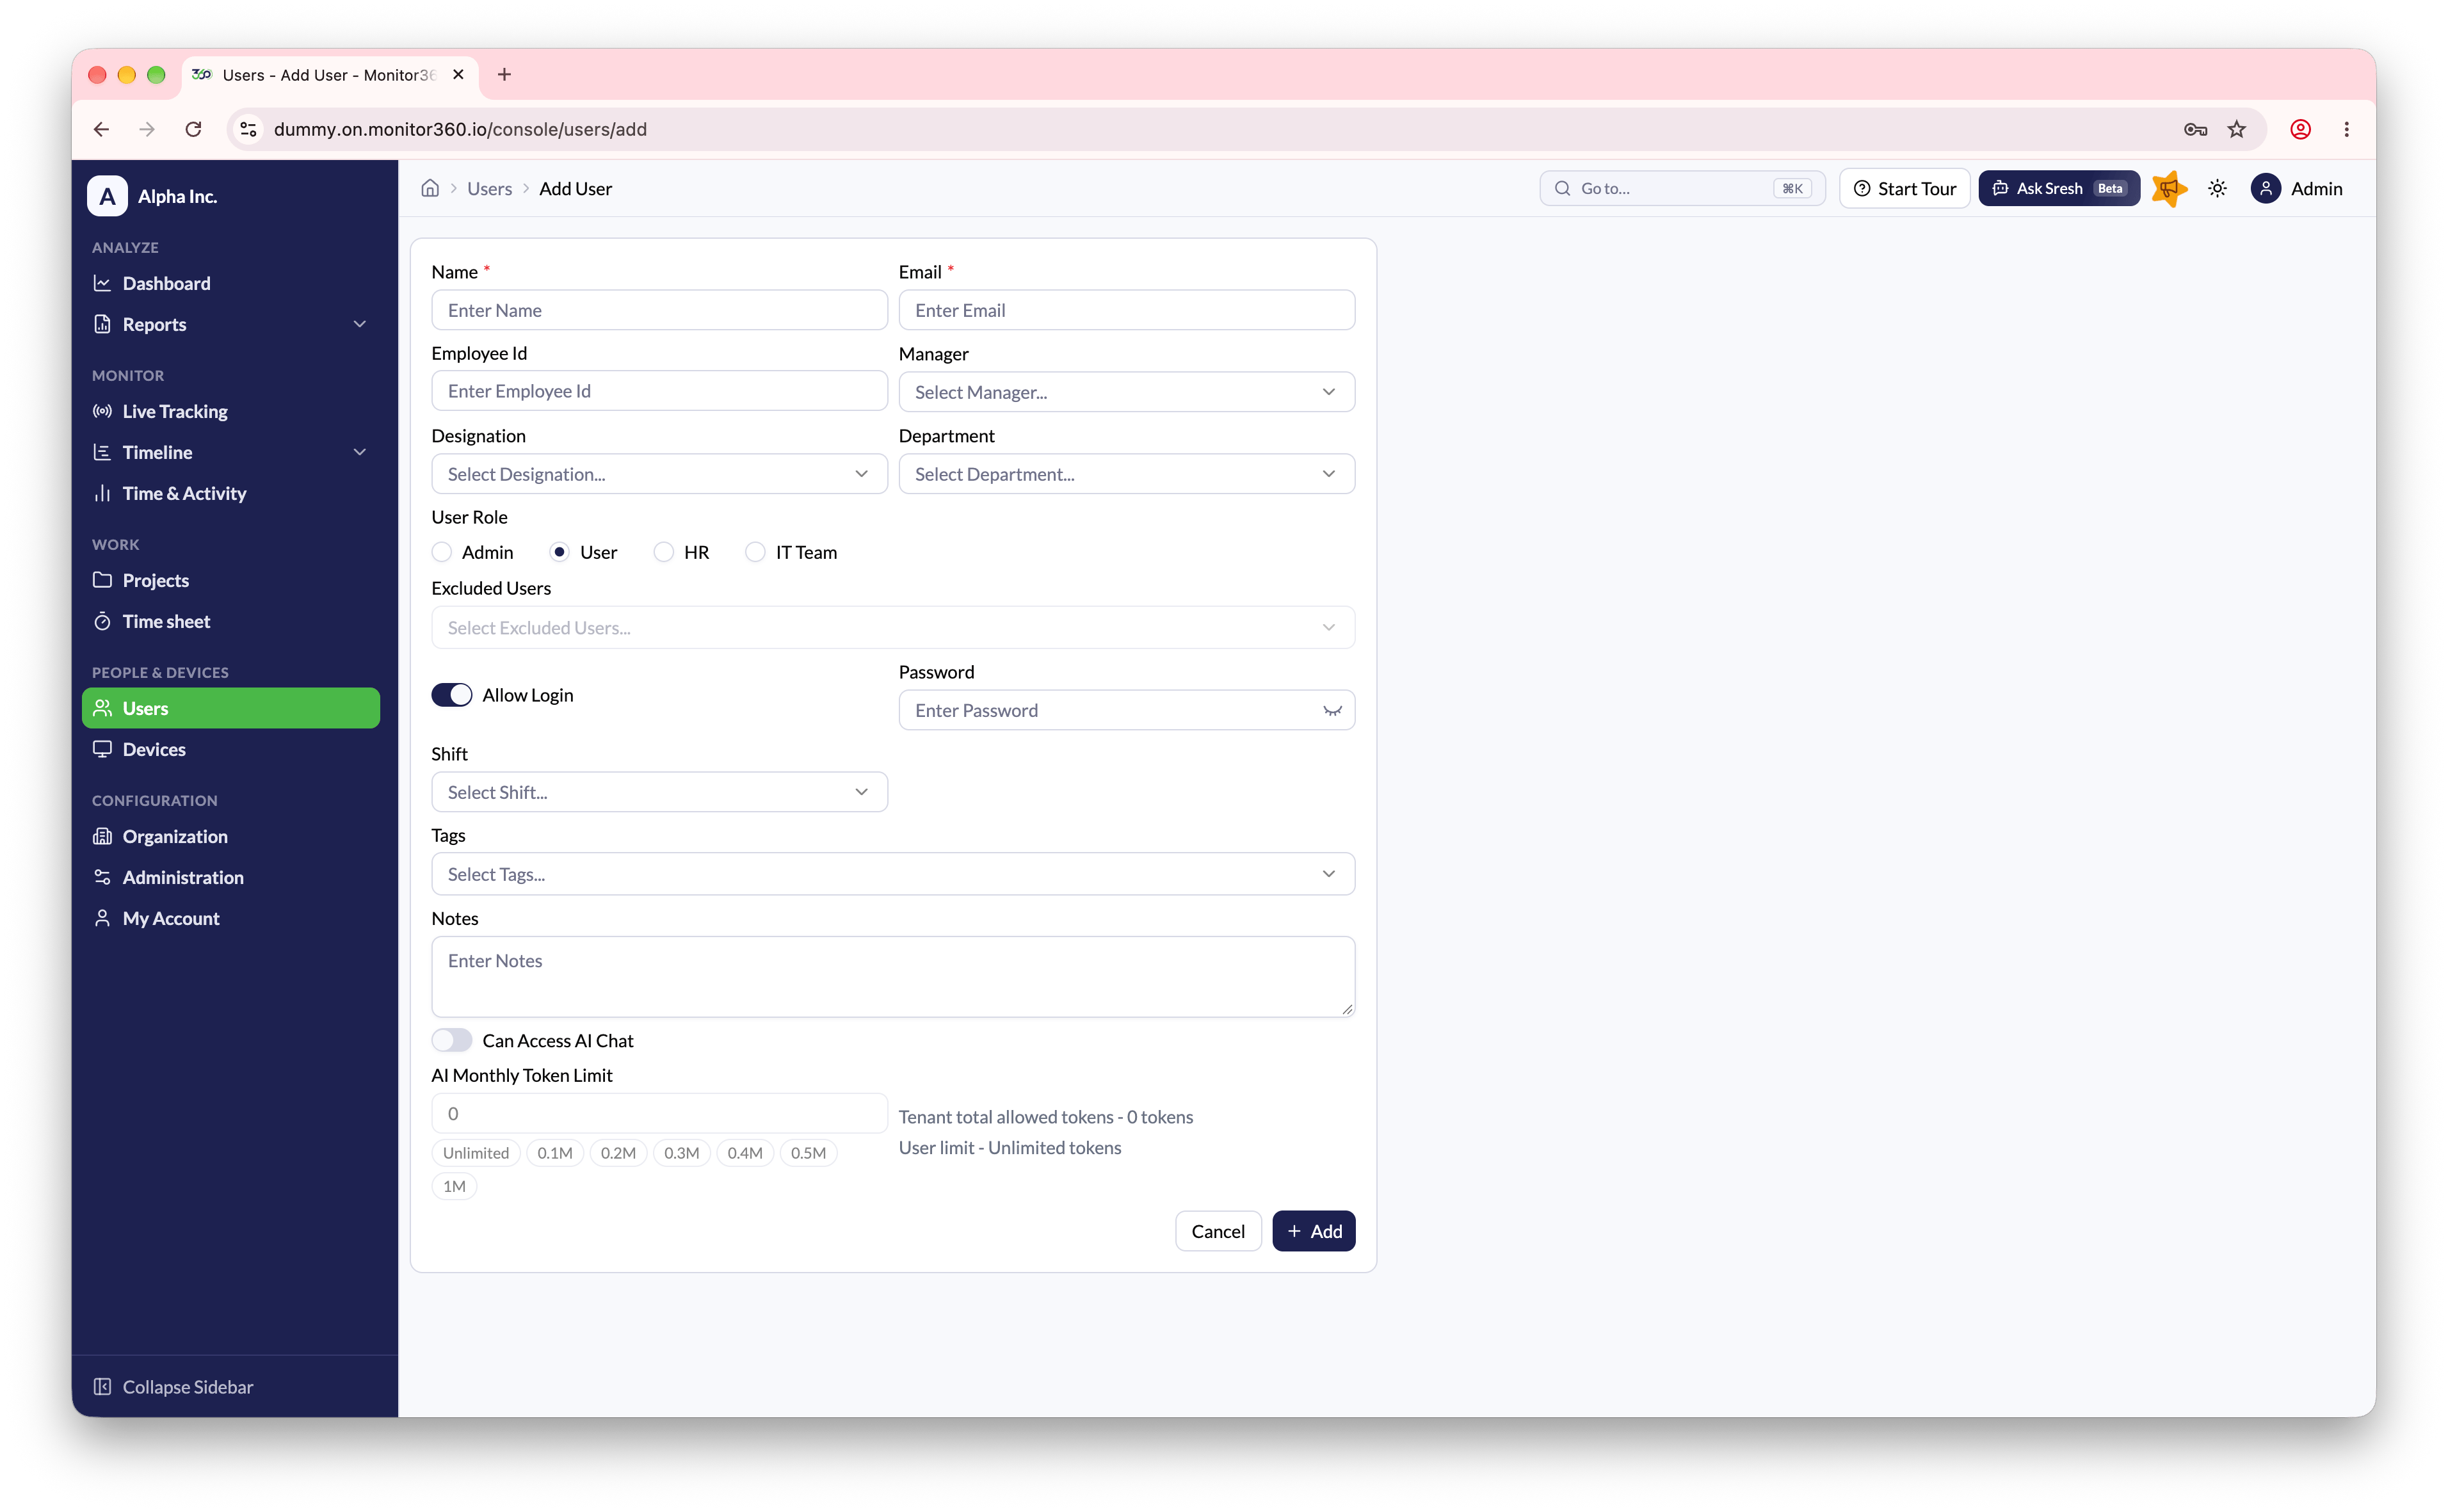Click the browser back arrow
Screen dimensions: 2448x1512
(101, 129)
